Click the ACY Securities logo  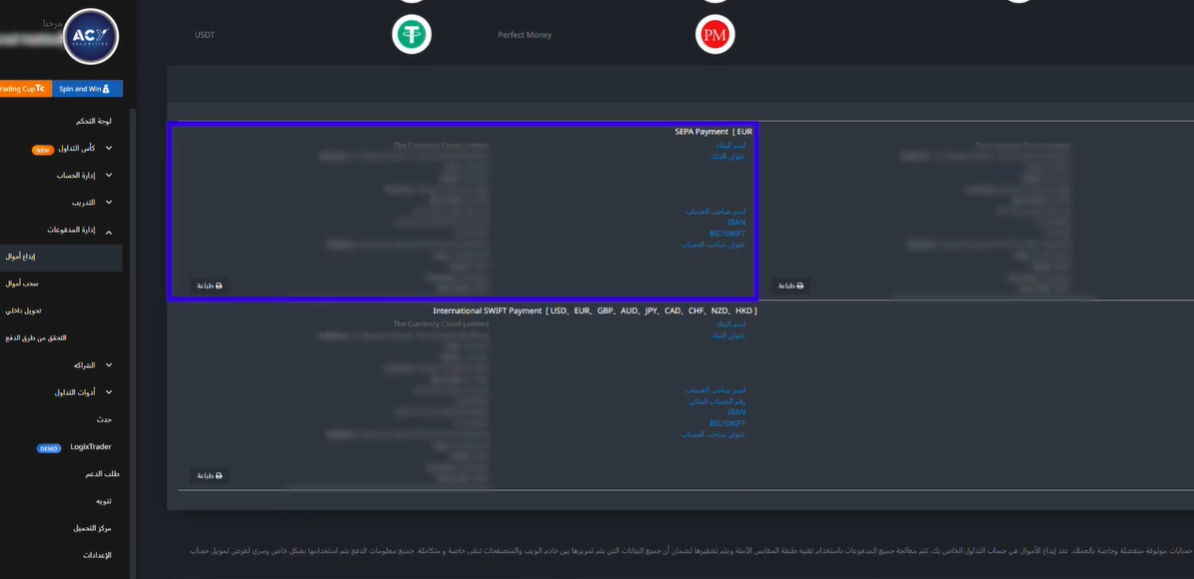(91, 37)
